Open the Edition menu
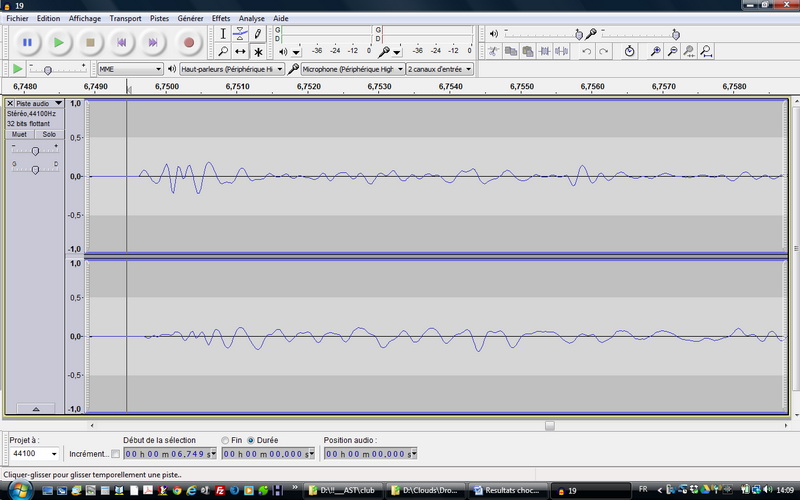This screenshot has height=500, width=800. pos(48,18)
